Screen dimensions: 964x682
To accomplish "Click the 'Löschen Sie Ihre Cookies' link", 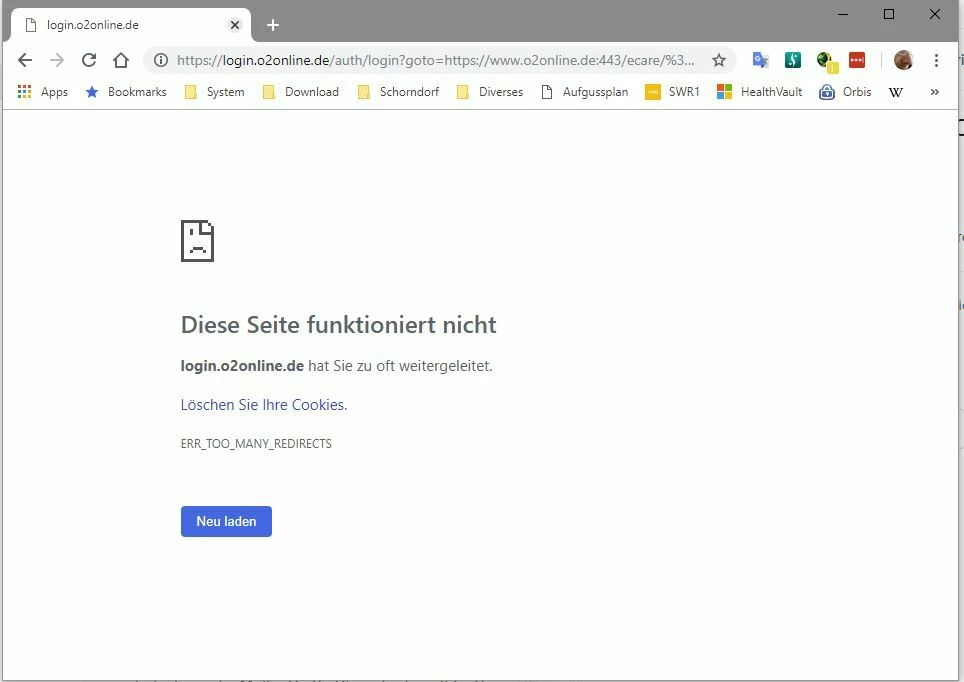I will (x=264, y=405).
